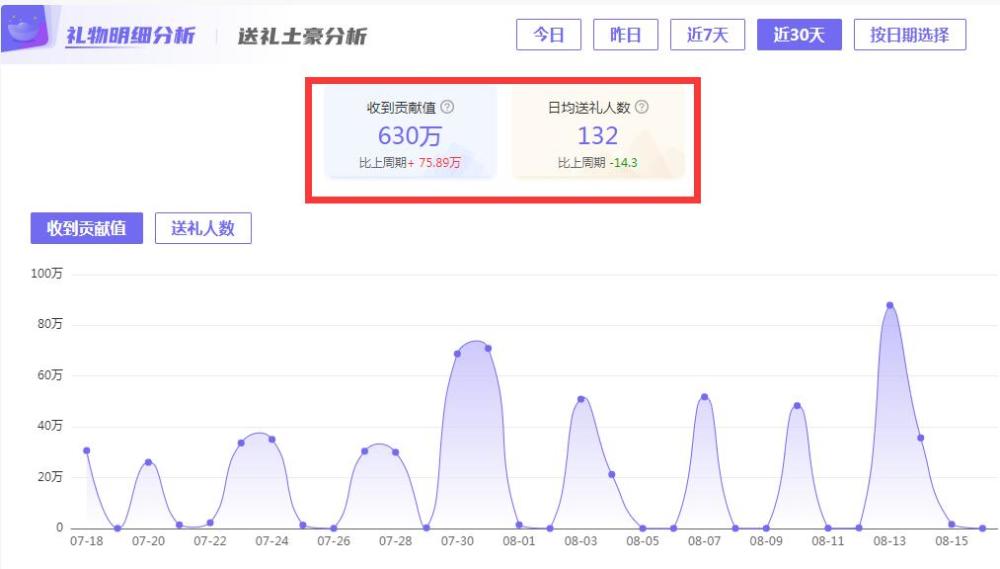The height and width of the screenshot is (569, 1000).
Task: Show the 送礼人数 chart tab
Action: click(203, 228)
